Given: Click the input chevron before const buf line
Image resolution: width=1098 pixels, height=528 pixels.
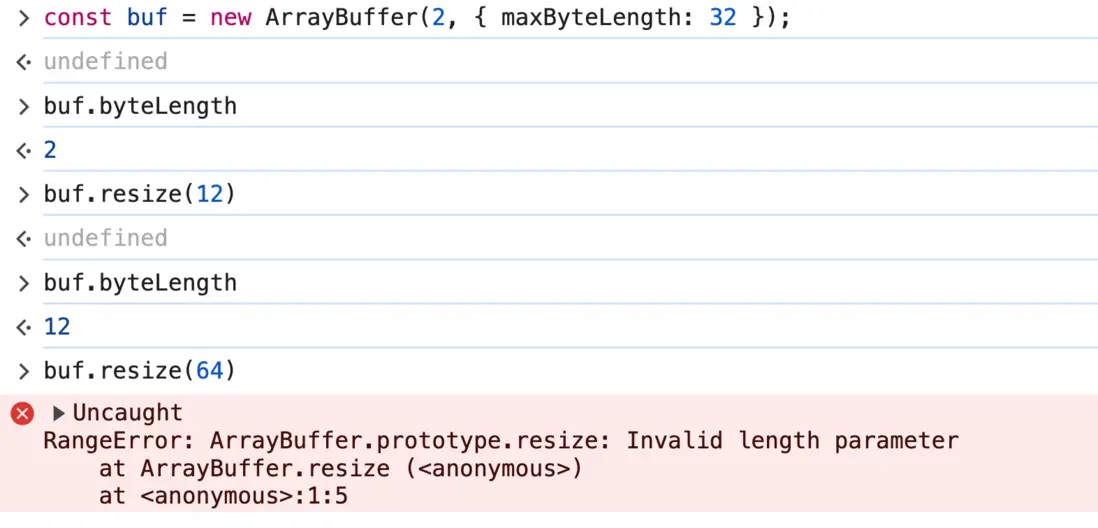Looking at the screenshot, I should [x=24, y=18].
